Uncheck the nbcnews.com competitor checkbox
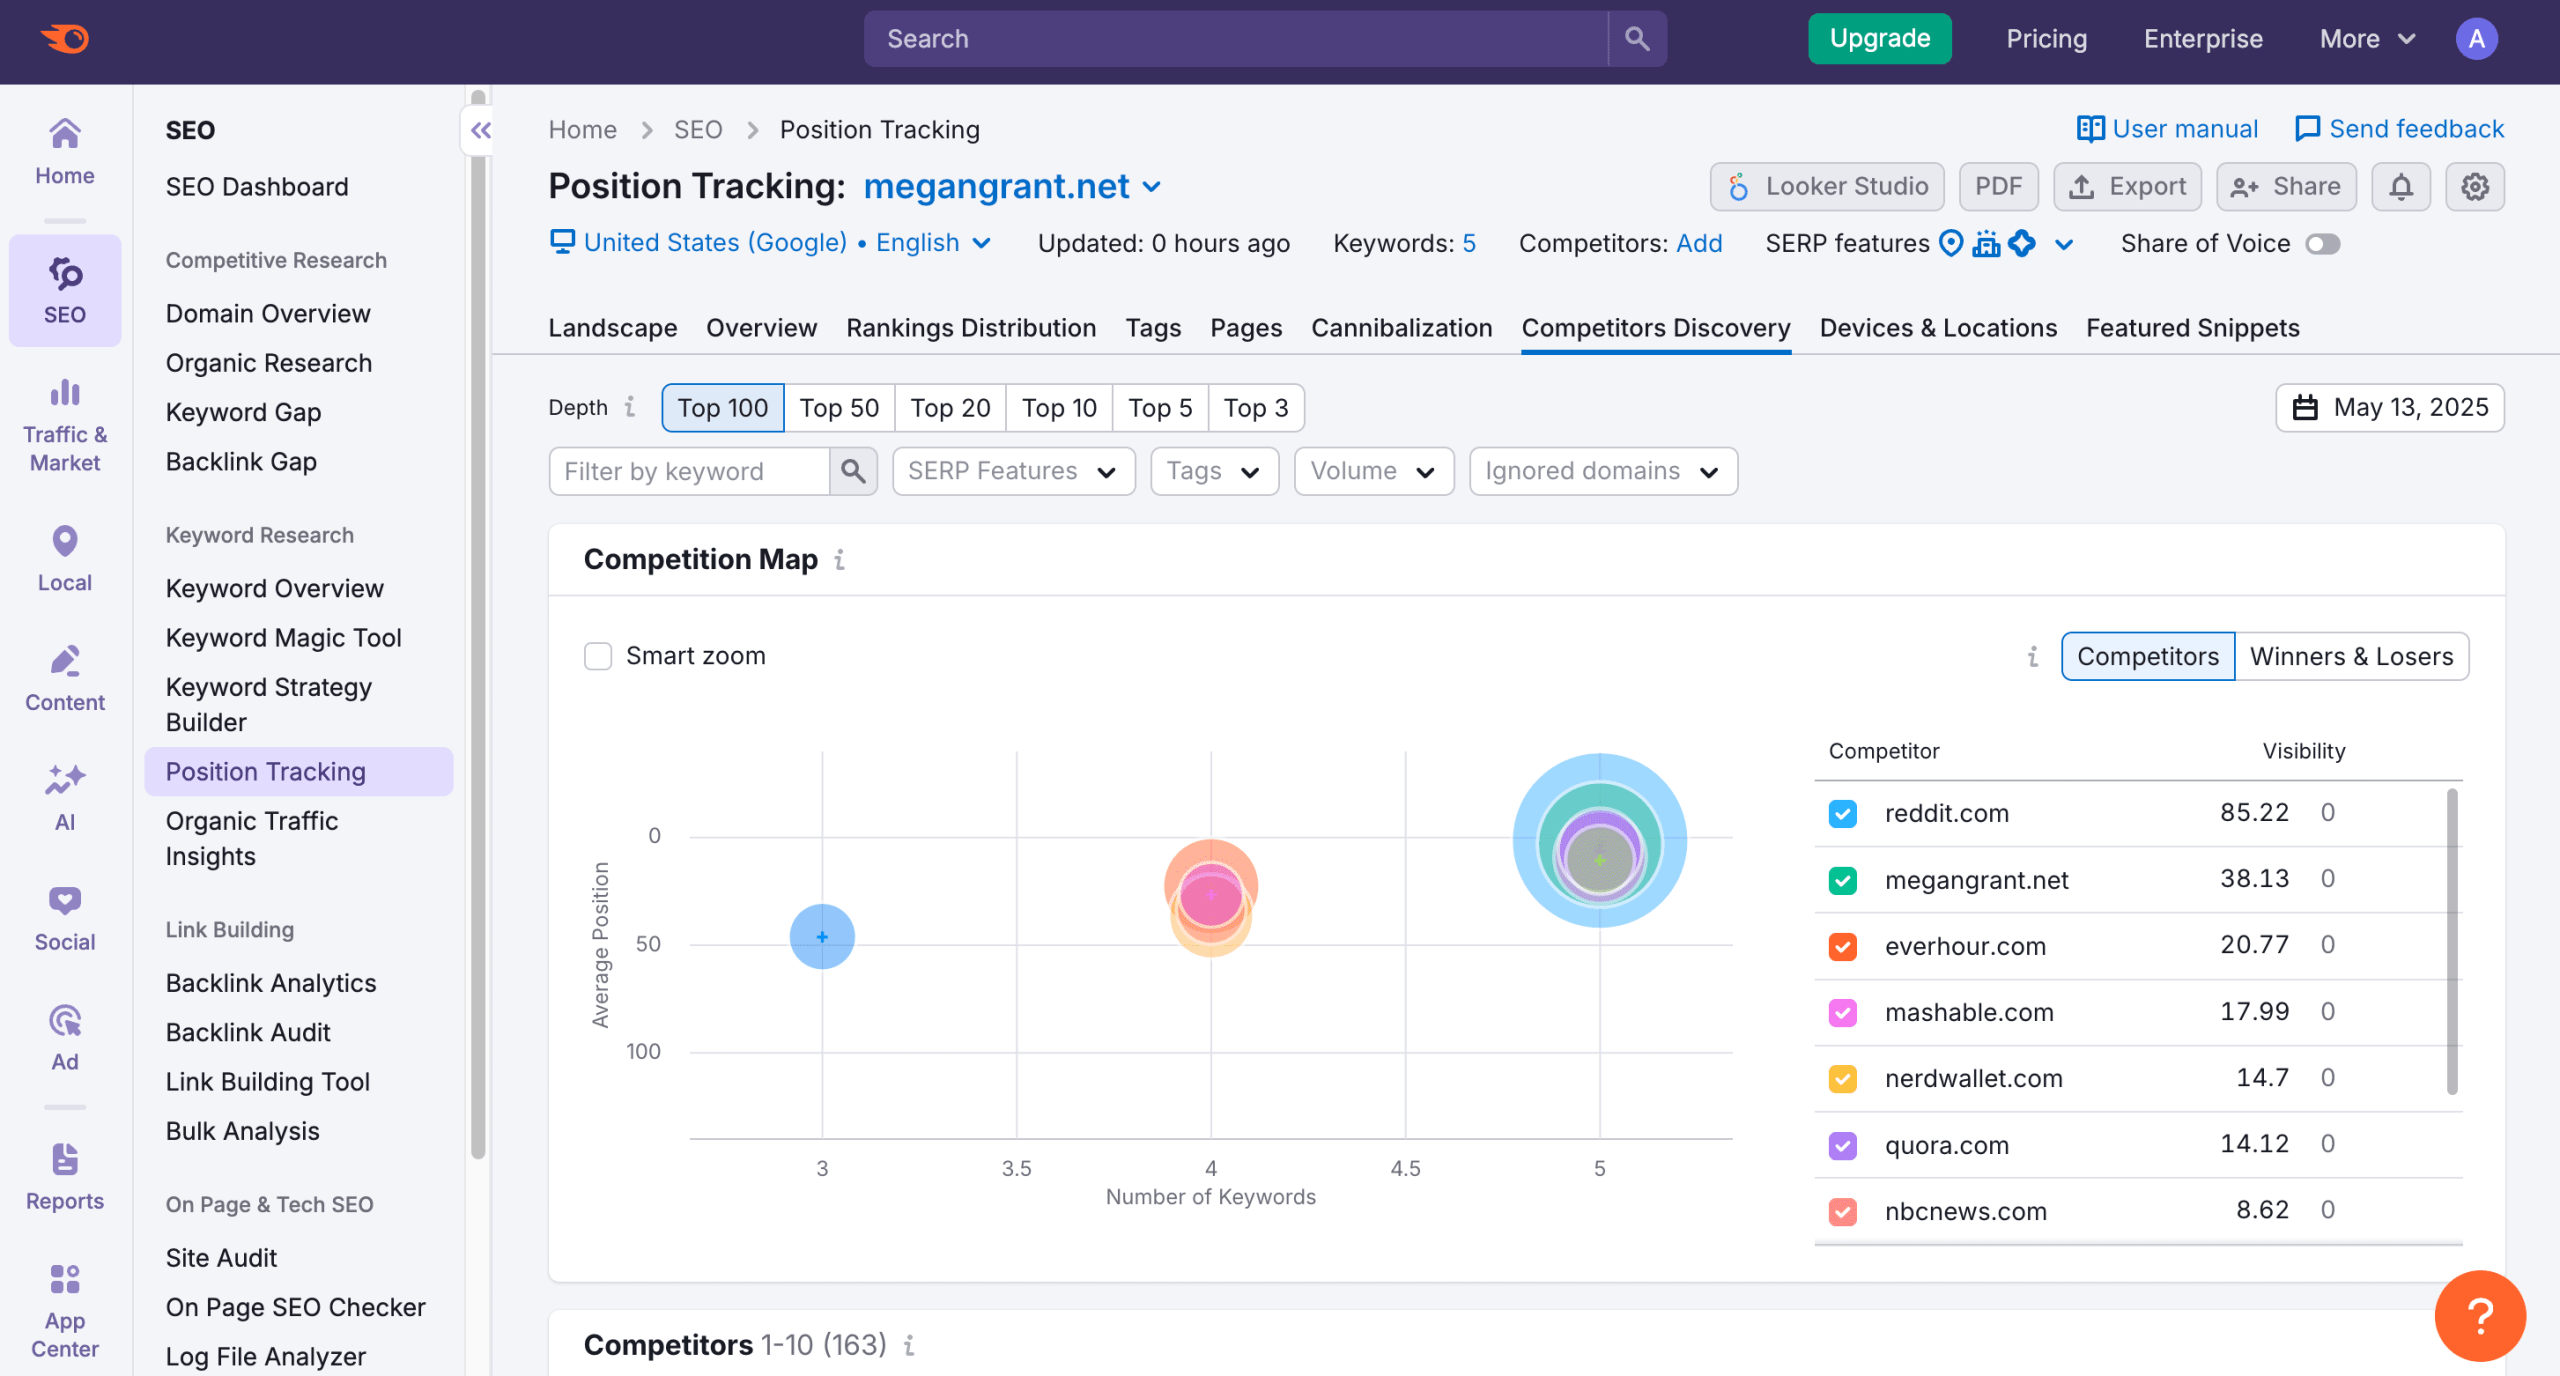2560x1376 pixels. pyautogui.click(x=1843, y=1211)
